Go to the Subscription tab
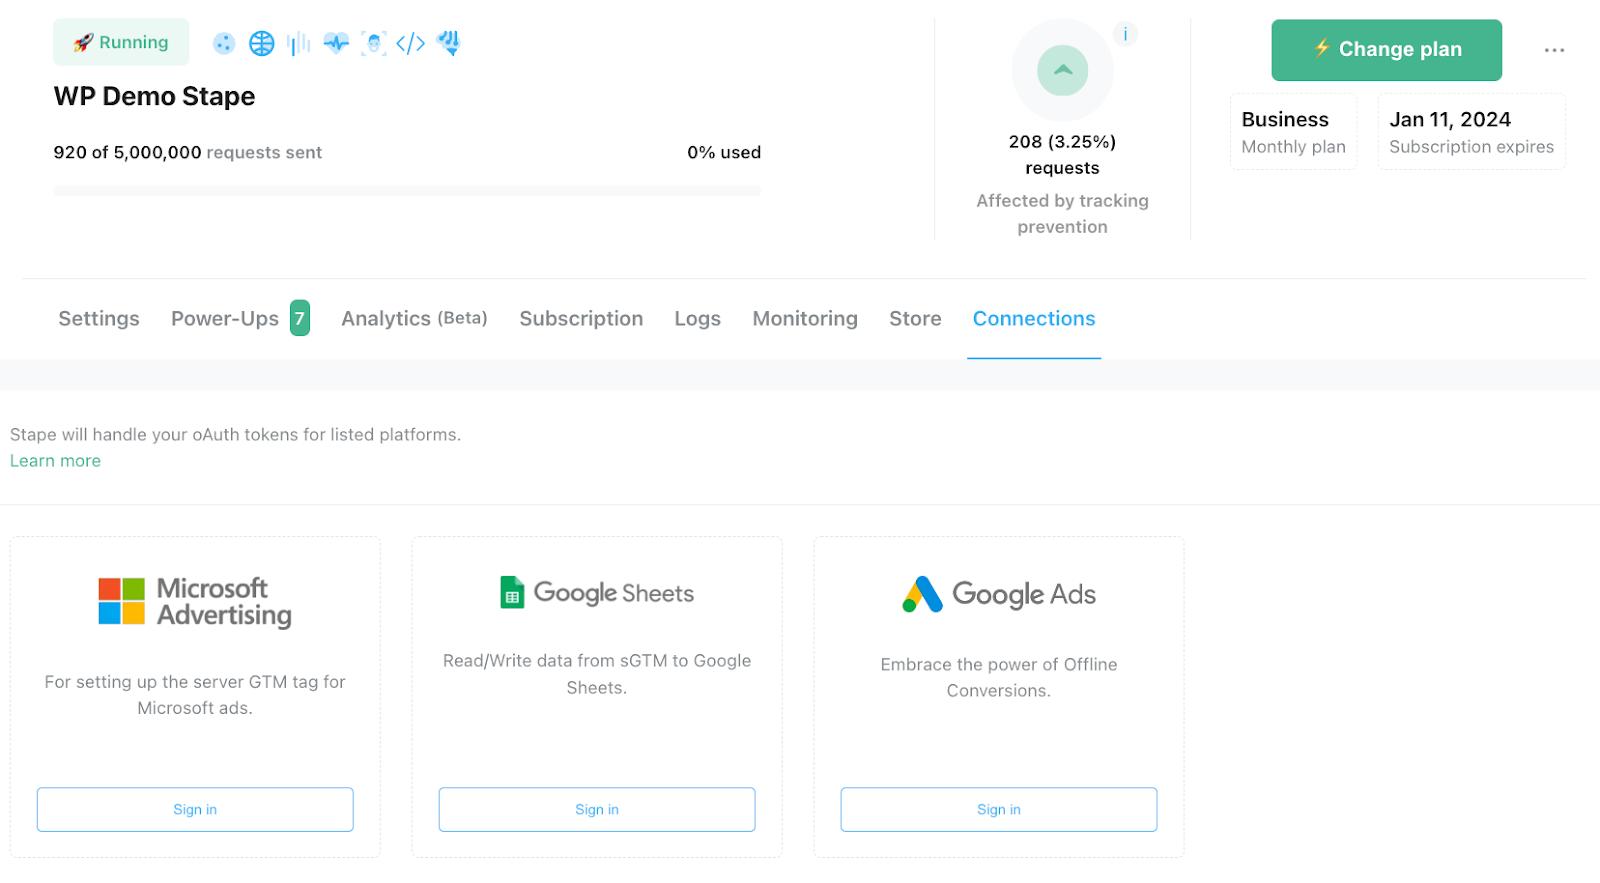 [x=581, y=318]
